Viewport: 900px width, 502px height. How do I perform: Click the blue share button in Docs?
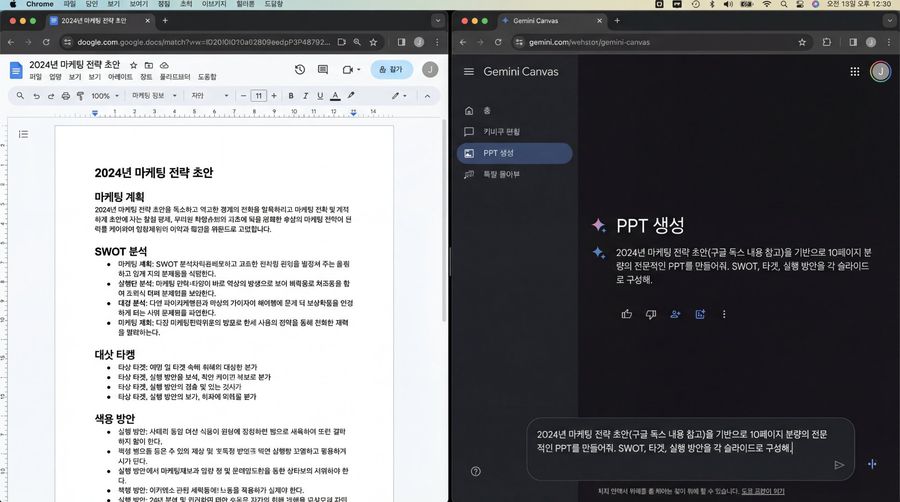(x=391, y=69)
